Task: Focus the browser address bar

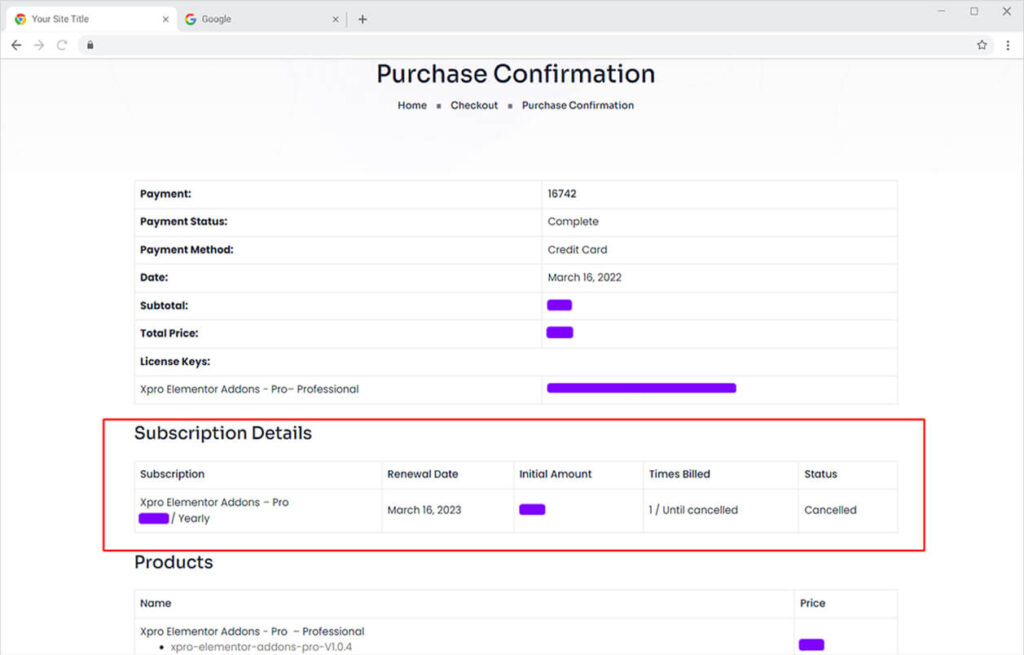Action: pos(500,45)
